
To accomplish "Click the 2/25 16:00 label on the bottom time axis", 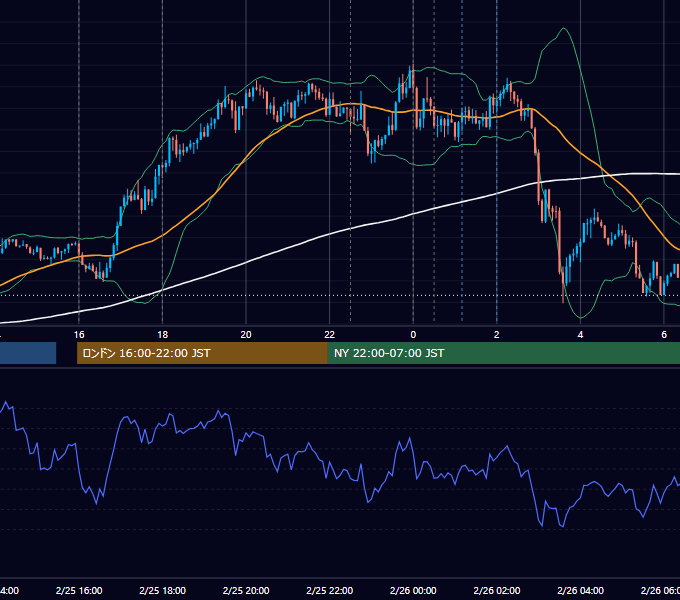I will (79, 590).
